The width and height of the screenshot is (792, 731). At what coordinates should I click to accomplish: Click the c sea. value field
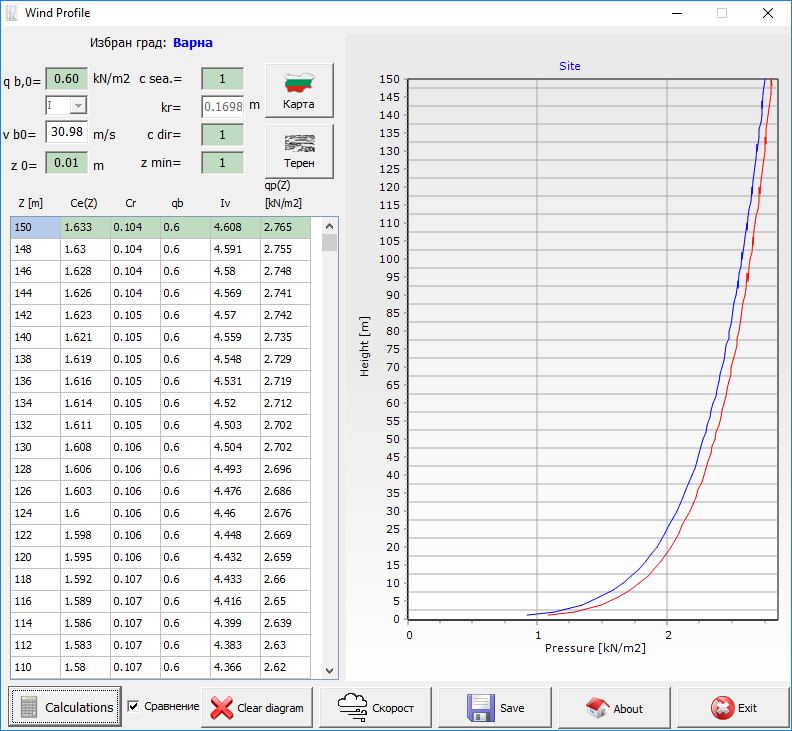(x=222, y=79)
